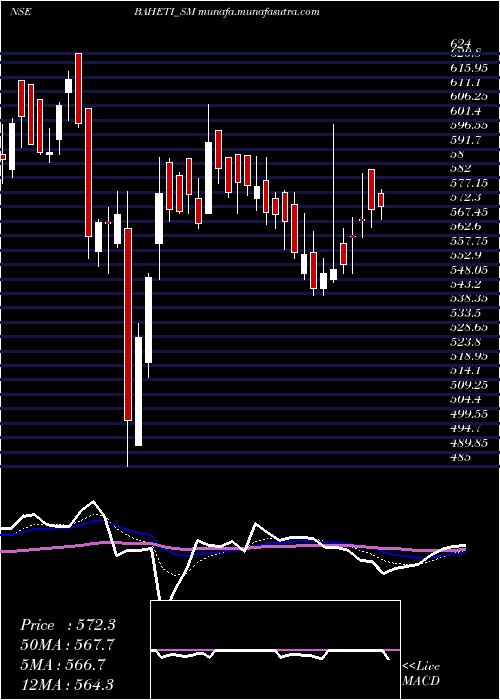Screen dimensions: 500x700
Task: Click the 489.85 price axis label
Action: pyautogui.click(x=469, y=442)
